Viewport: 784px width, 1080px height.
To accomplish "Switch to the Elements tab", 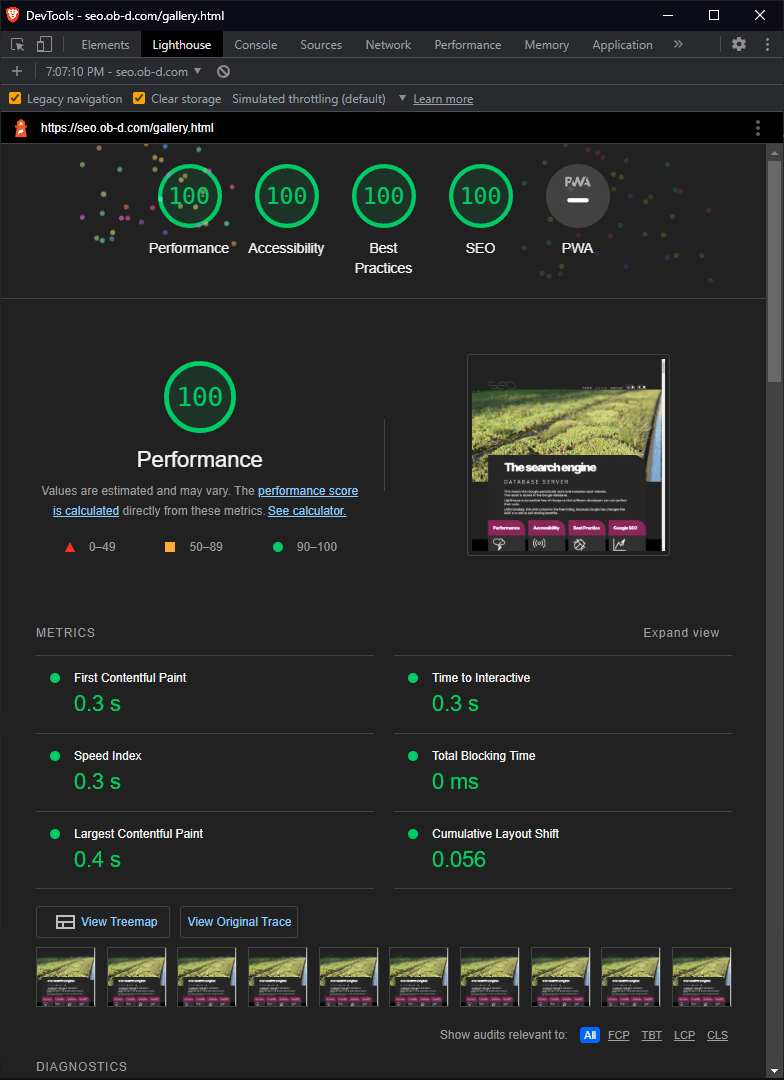I will tap(105, 45).
